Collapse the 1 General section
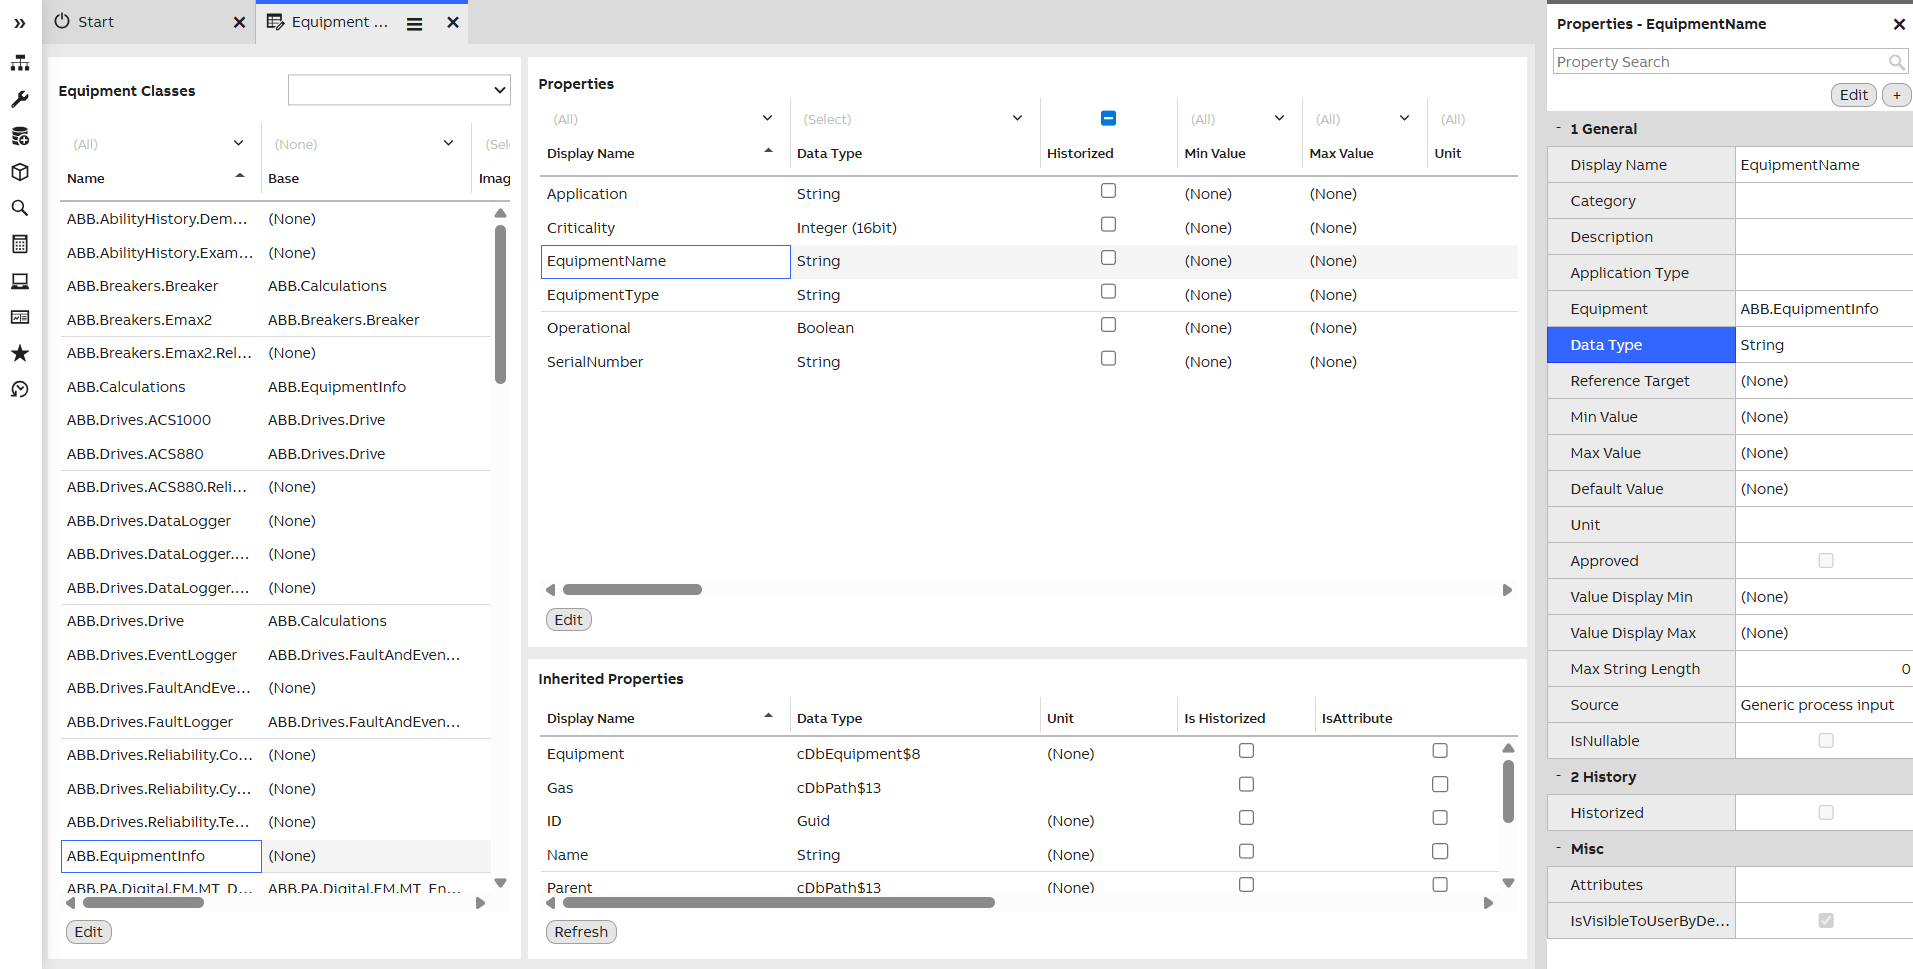 tap(1558, 128)
